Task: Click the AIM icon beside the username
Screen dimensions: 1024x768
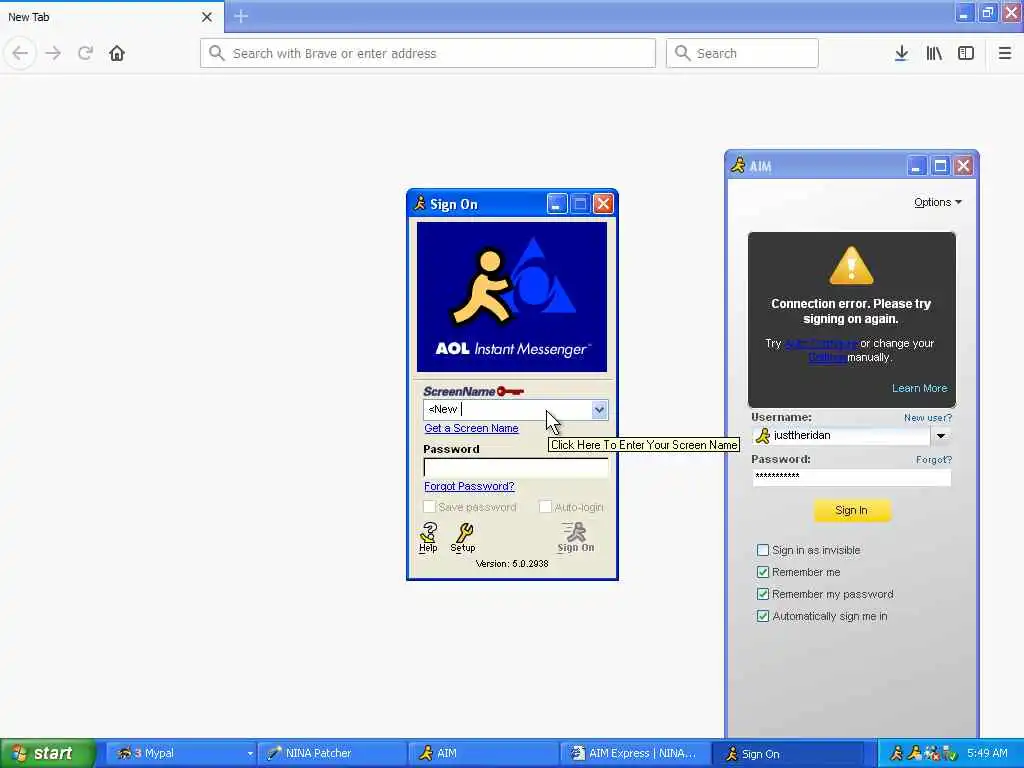Action: point(761,436)
